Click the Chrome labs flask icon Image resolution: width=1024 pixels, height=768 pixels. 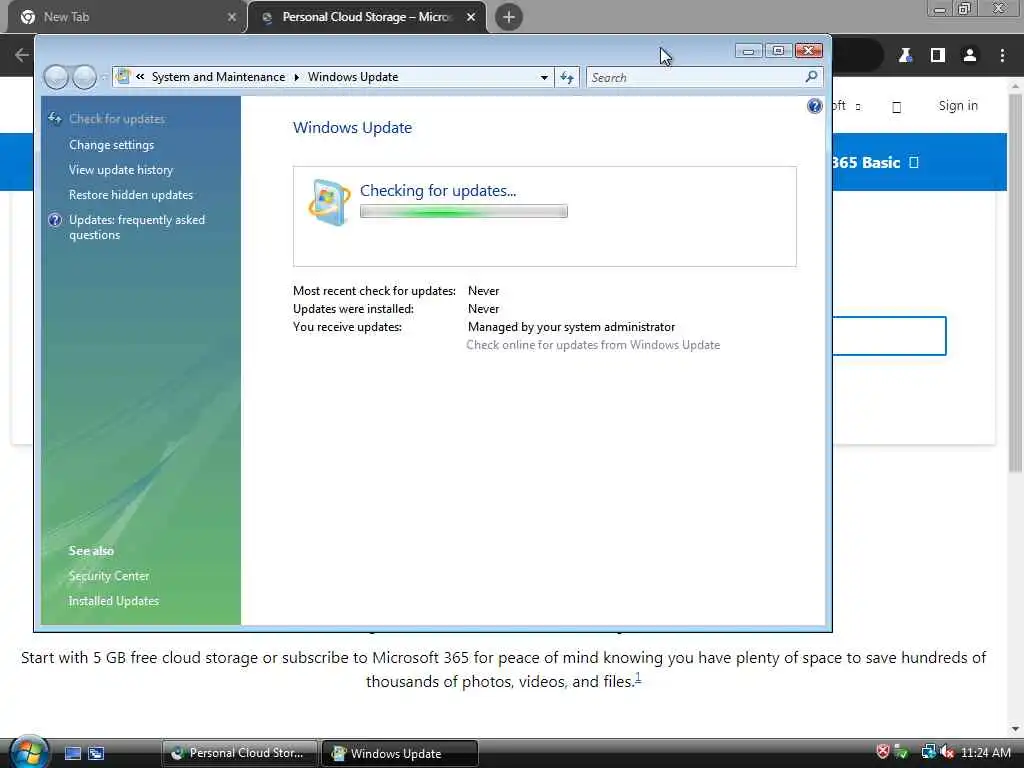(905, 56)
